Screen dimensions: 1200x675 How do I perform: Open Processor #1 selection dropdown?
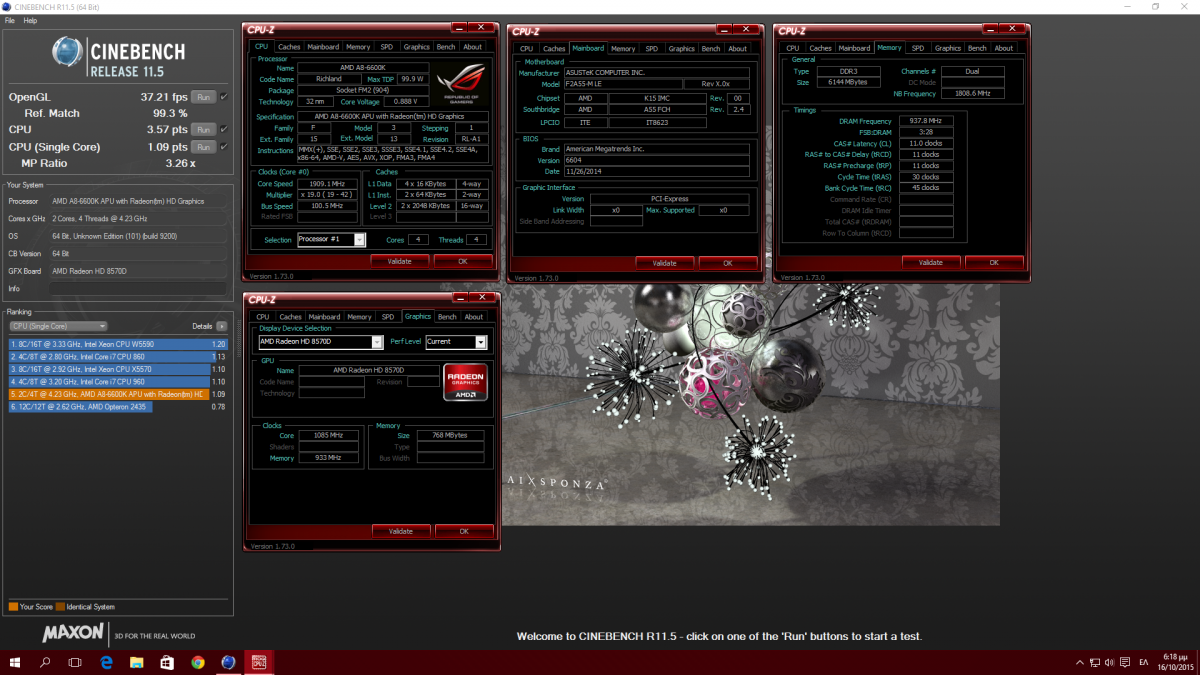[x=333, y=240]
